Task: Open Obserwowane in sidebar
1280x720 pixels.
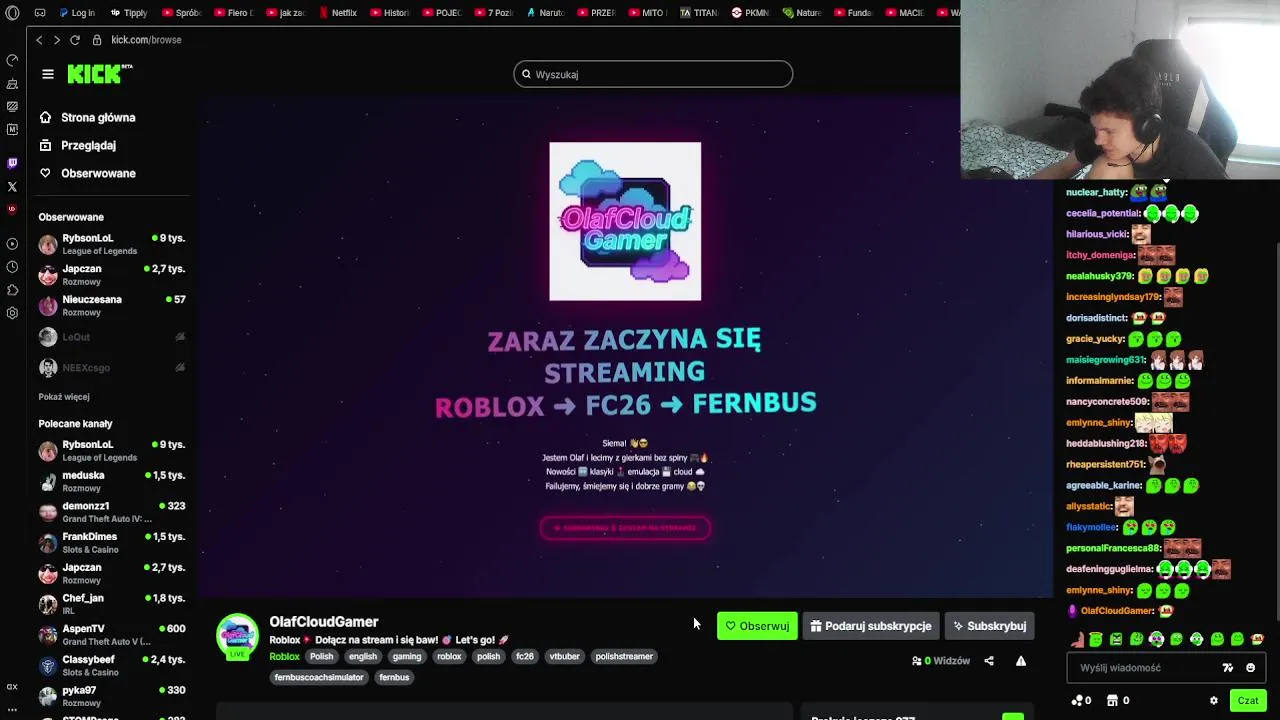Action: point(97,173)
